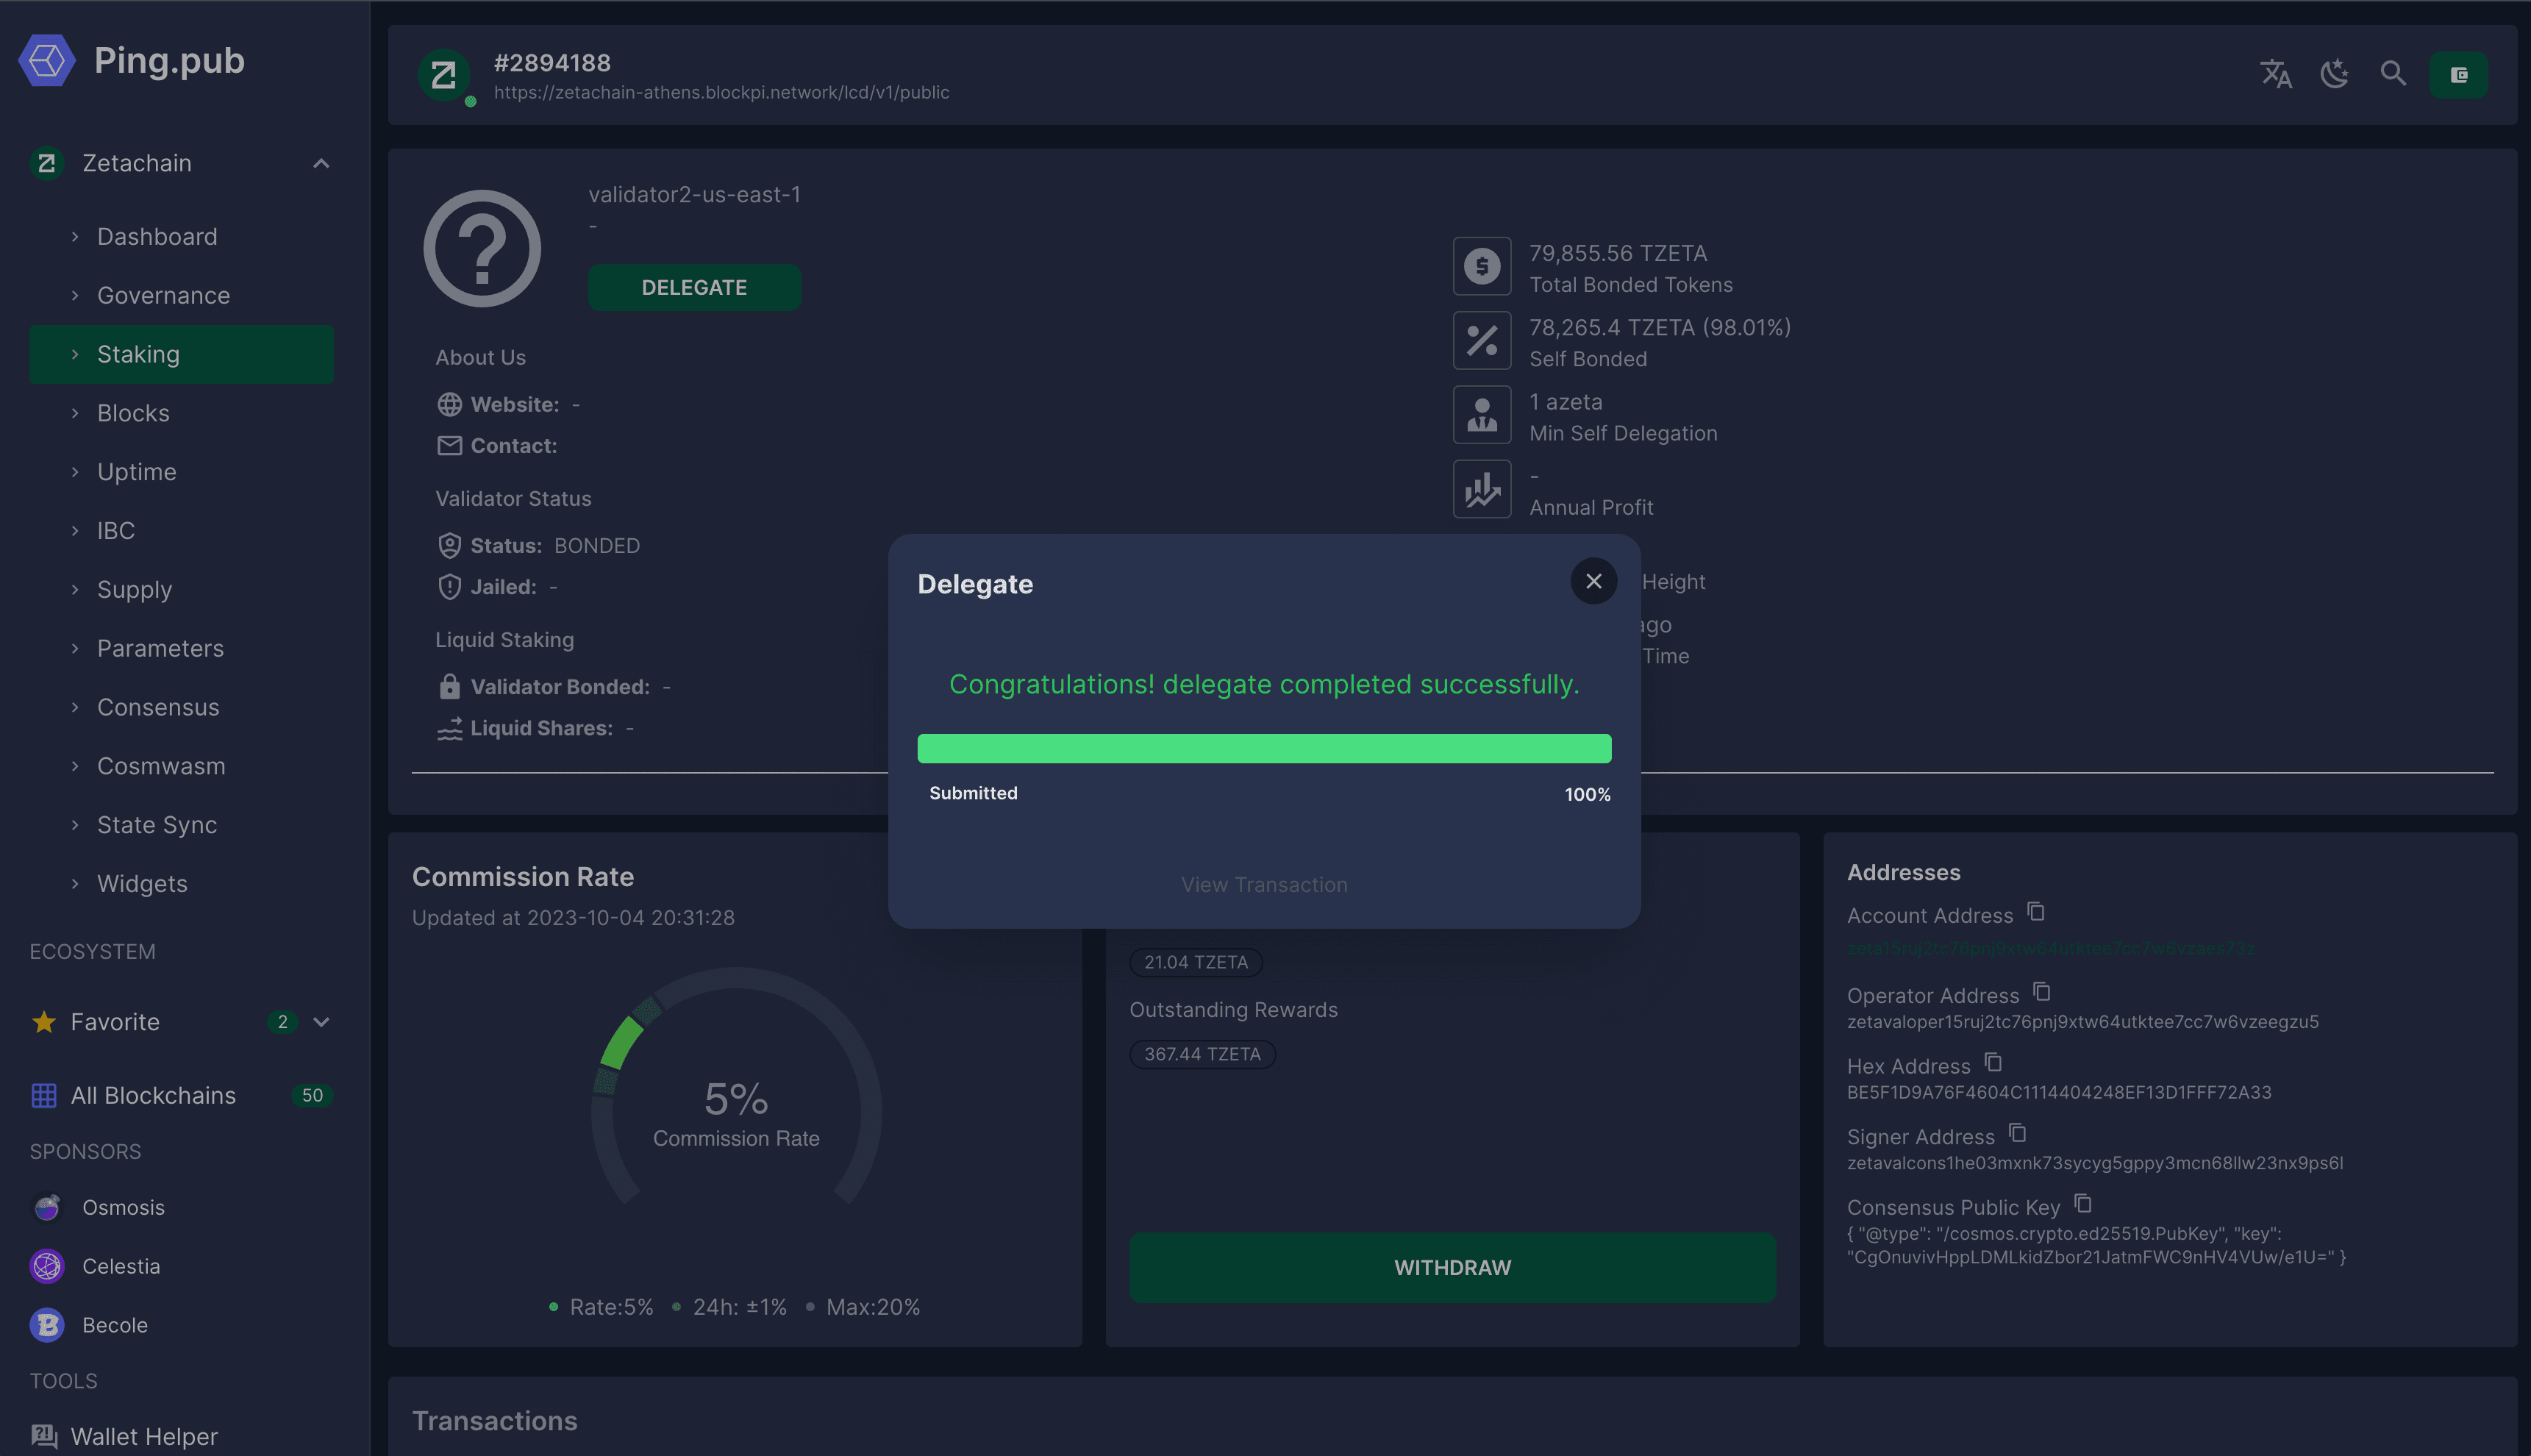Screen dimensions: 2531x1456
Task: Click the Ping.pub logo icon
Action: coord(47,61)
